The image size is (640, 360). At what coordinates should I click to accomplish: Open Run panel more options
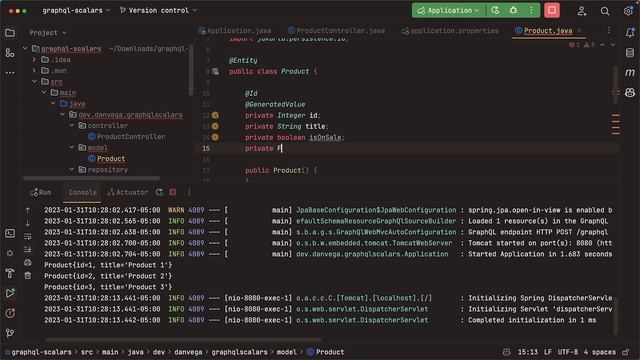pyautogui.click(x=189, y=192)
